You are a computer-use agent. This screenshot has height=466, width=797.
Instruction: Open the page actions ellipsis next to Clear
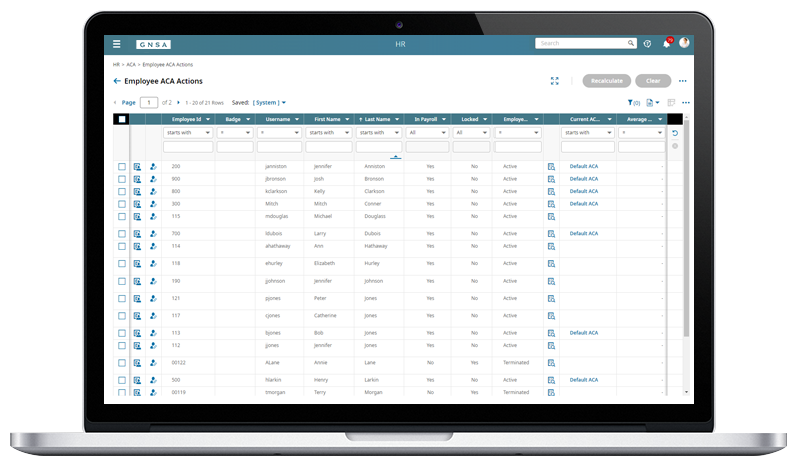click(683, 81)
